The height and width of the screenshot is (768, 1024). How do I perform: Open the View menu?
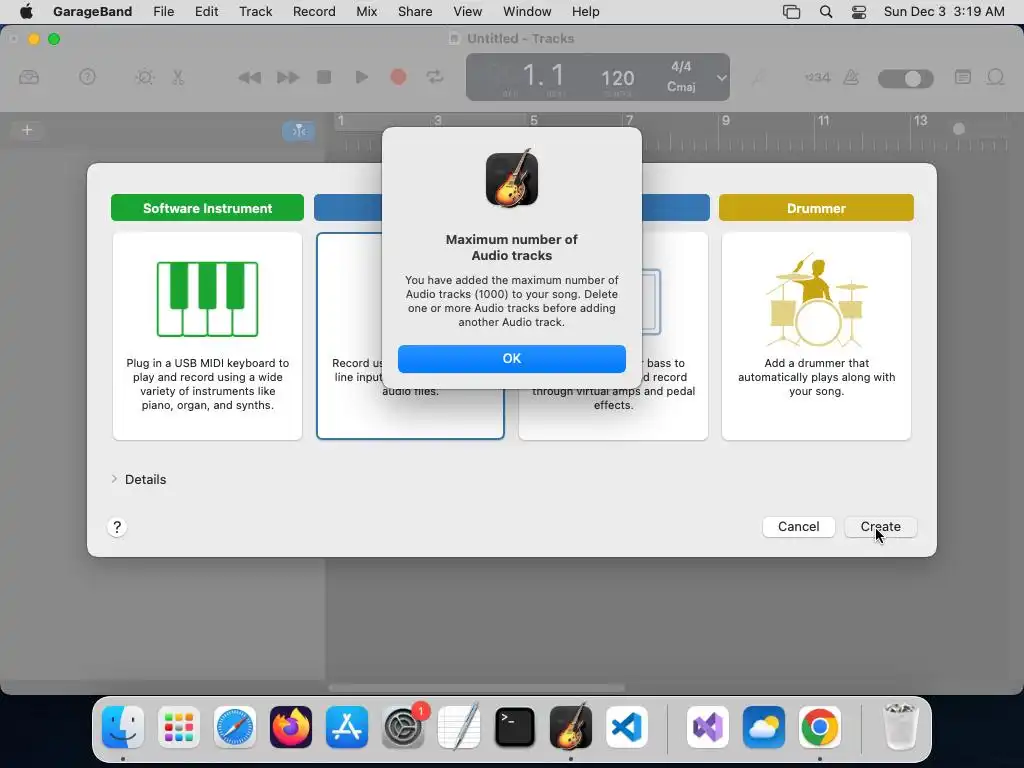click(x=468, y=11)
